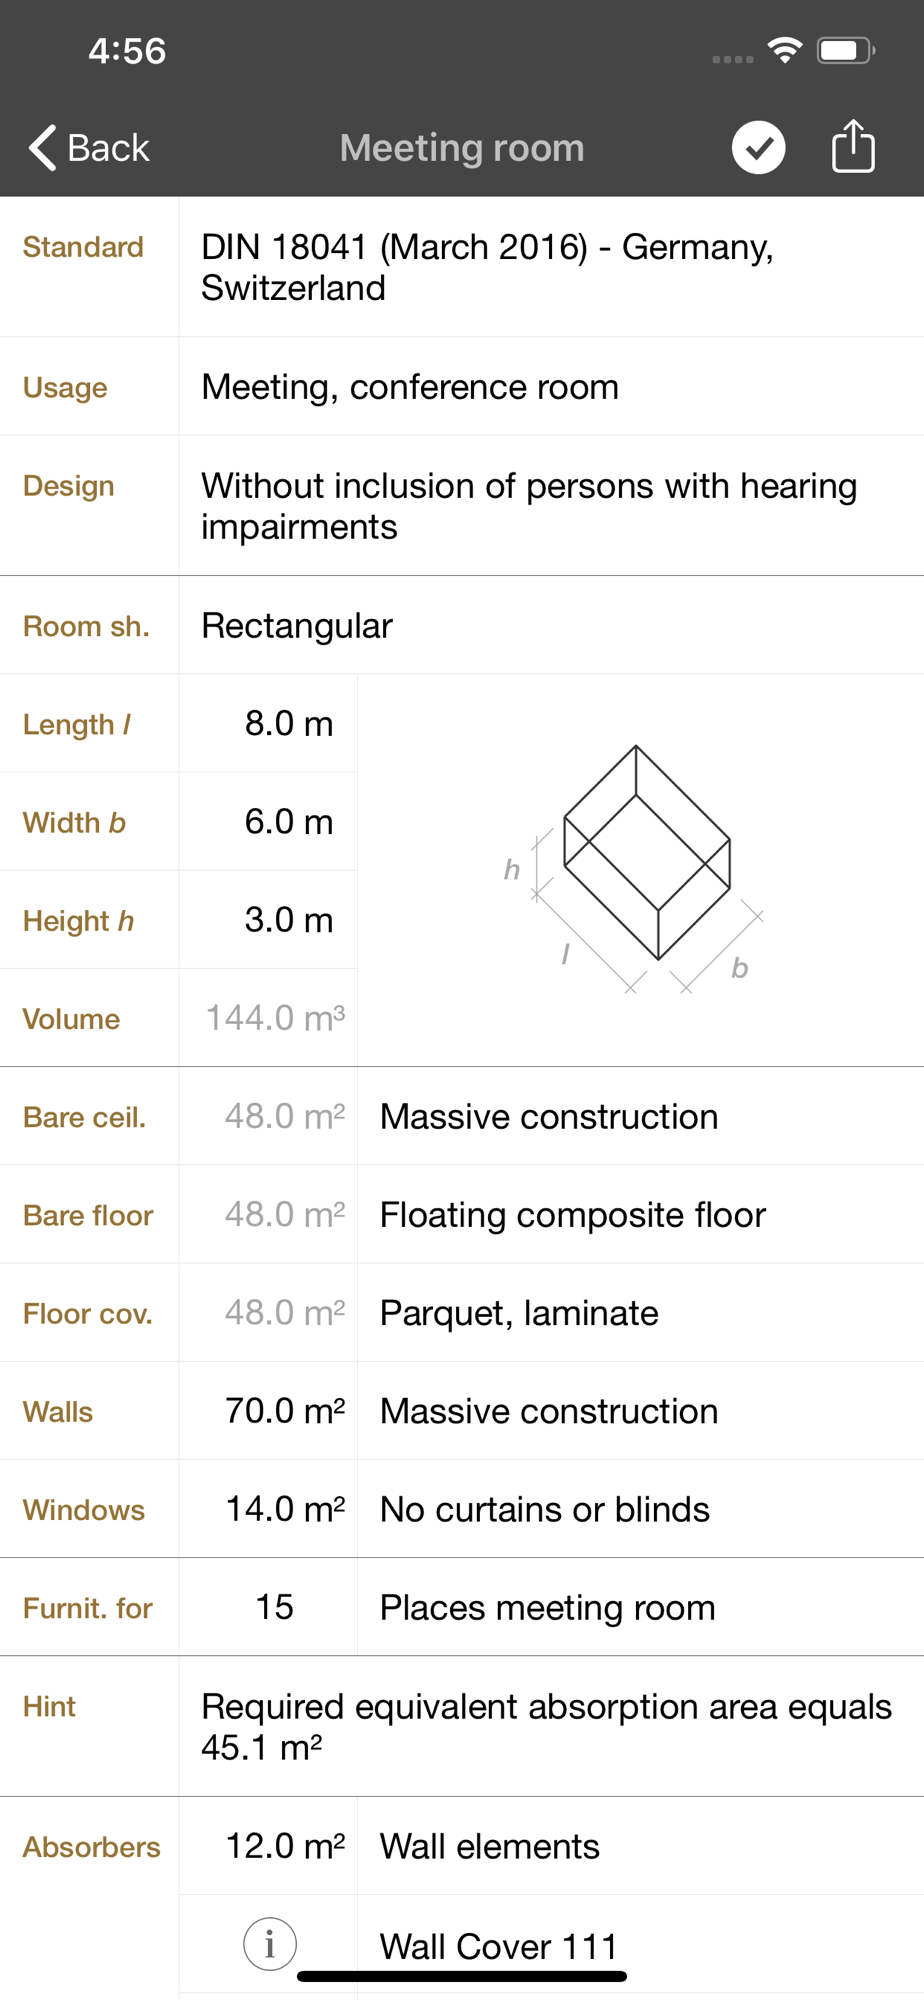This screenshot has width=924, height=2000.
Task: Edit the Windows 14.0 m² area
Action: coord(268,1509)
